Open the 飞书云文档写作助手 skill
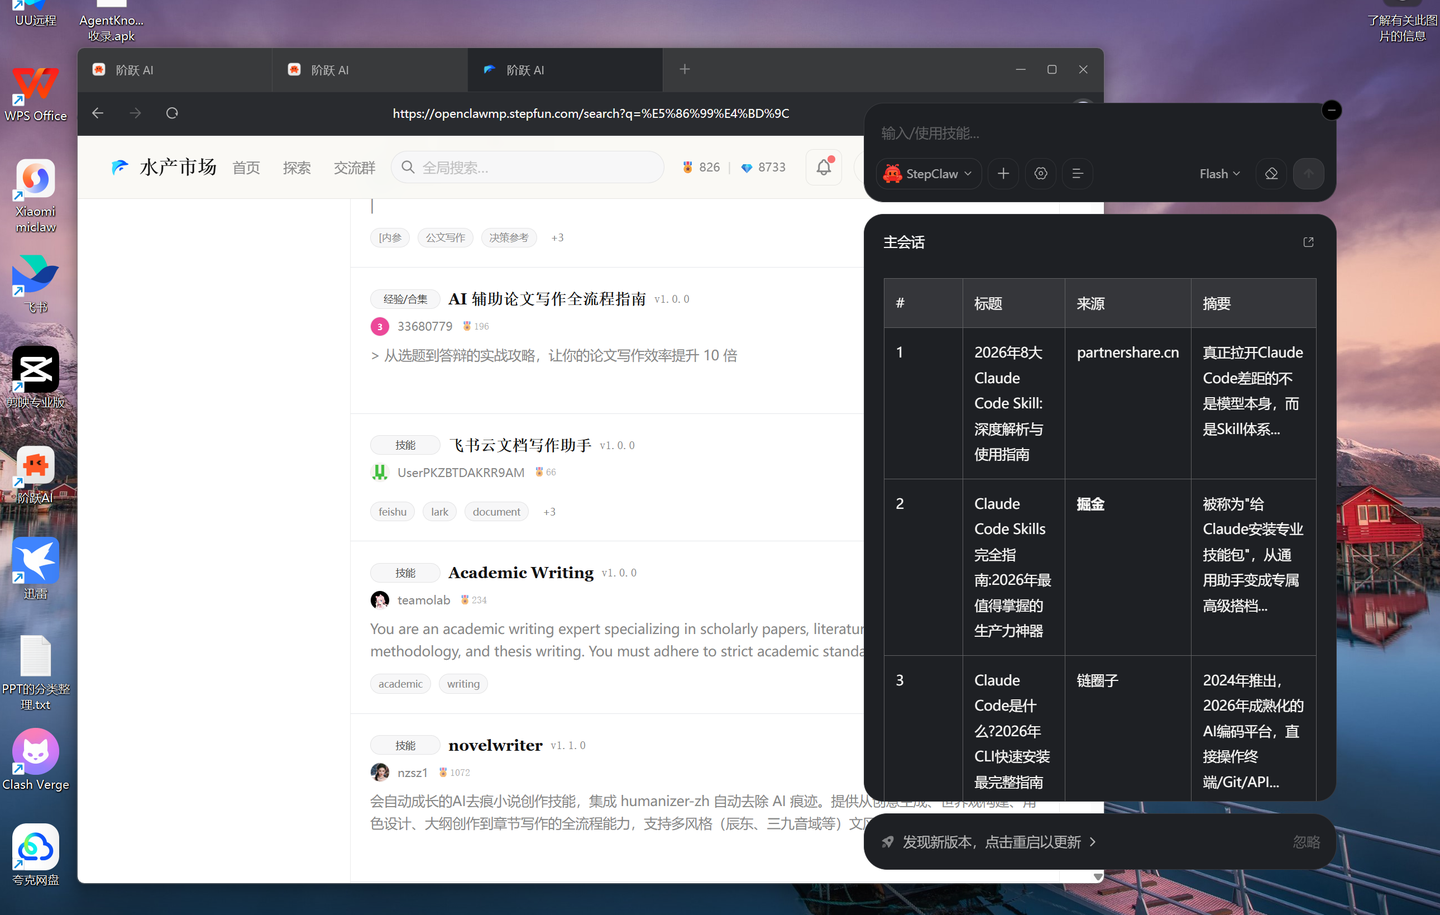 pyautogui.click(x=520, y=445)
